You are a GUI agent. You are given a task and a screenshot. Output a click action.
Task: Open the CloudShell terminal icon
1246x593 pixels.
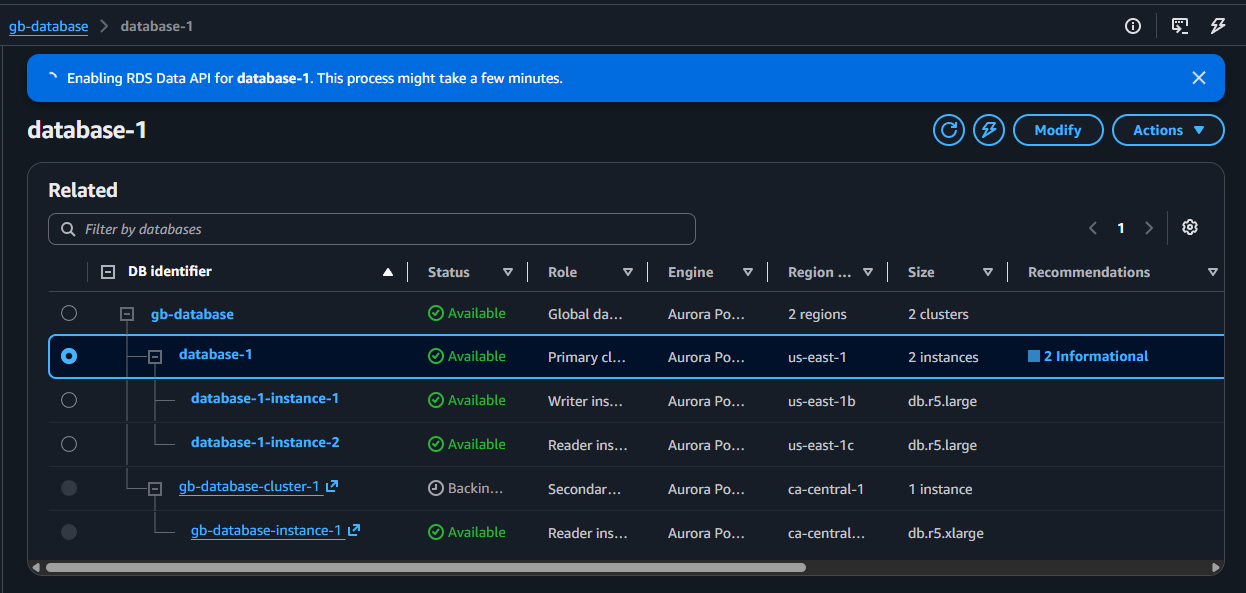[1180, 26]
